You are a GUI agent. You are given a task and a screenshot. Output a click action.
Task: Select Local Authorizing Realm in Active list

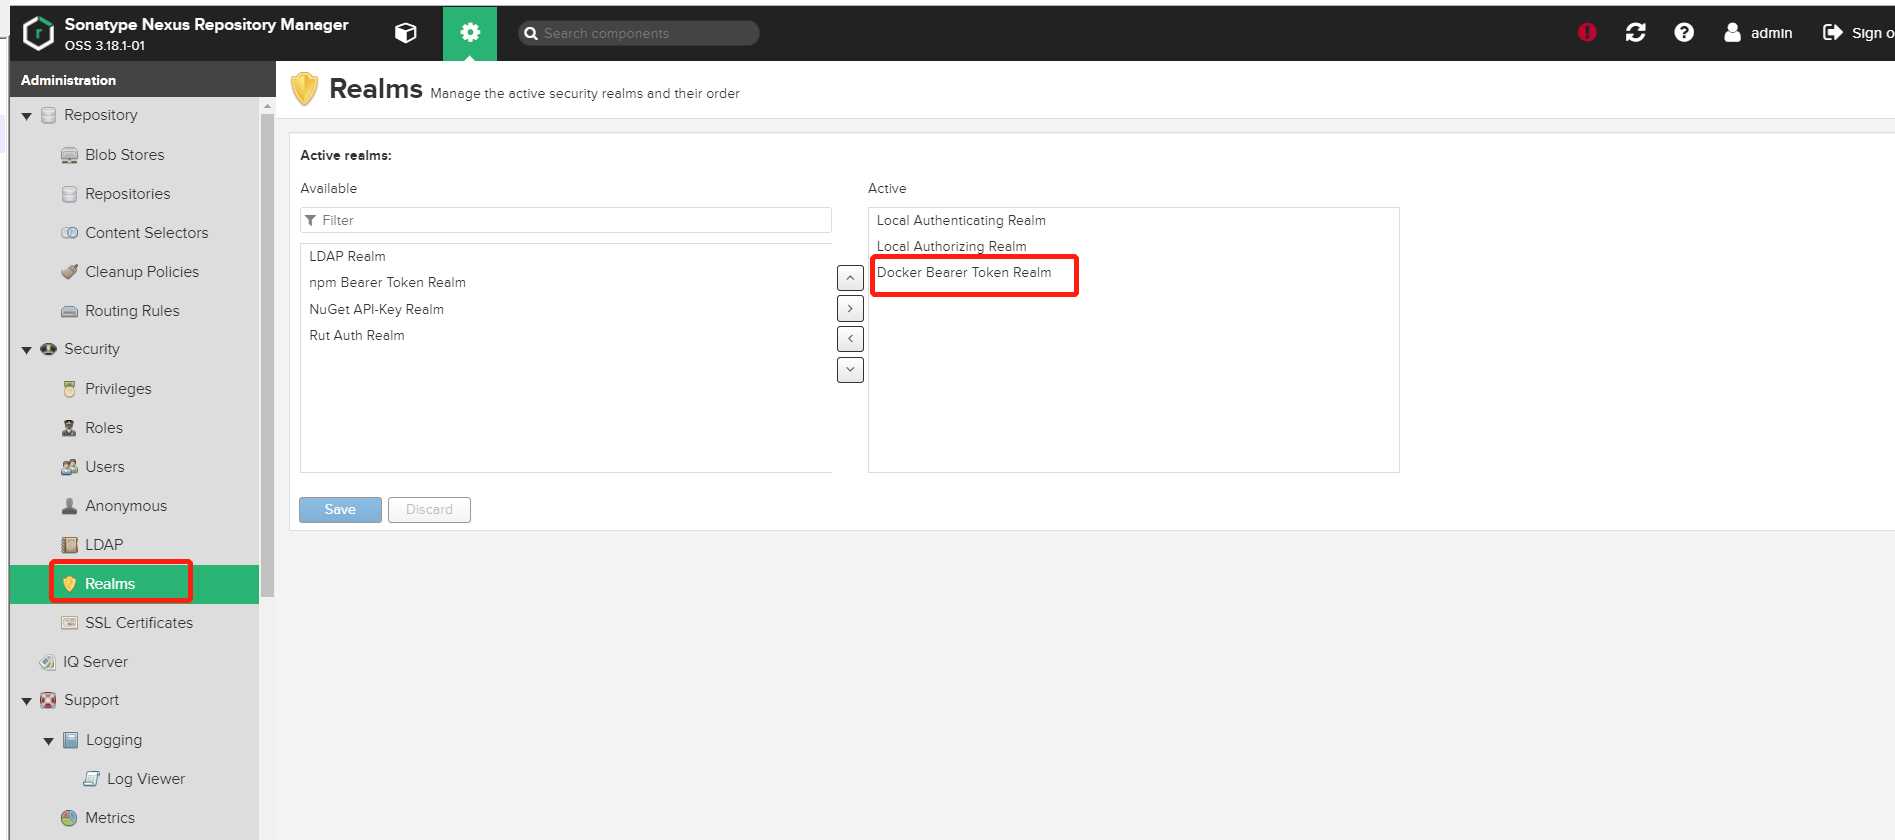[1134, 247]
